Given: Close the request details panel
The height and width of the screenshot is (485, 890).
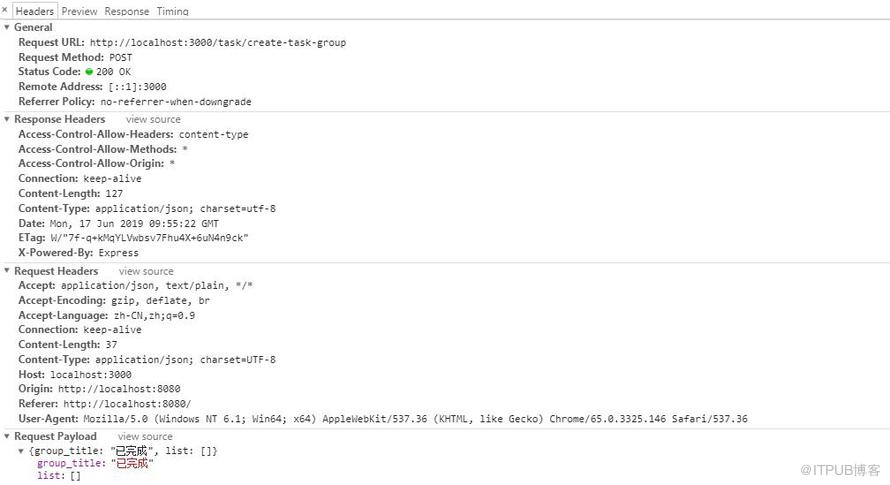Looking at the screenshot, I should point(5,10).
